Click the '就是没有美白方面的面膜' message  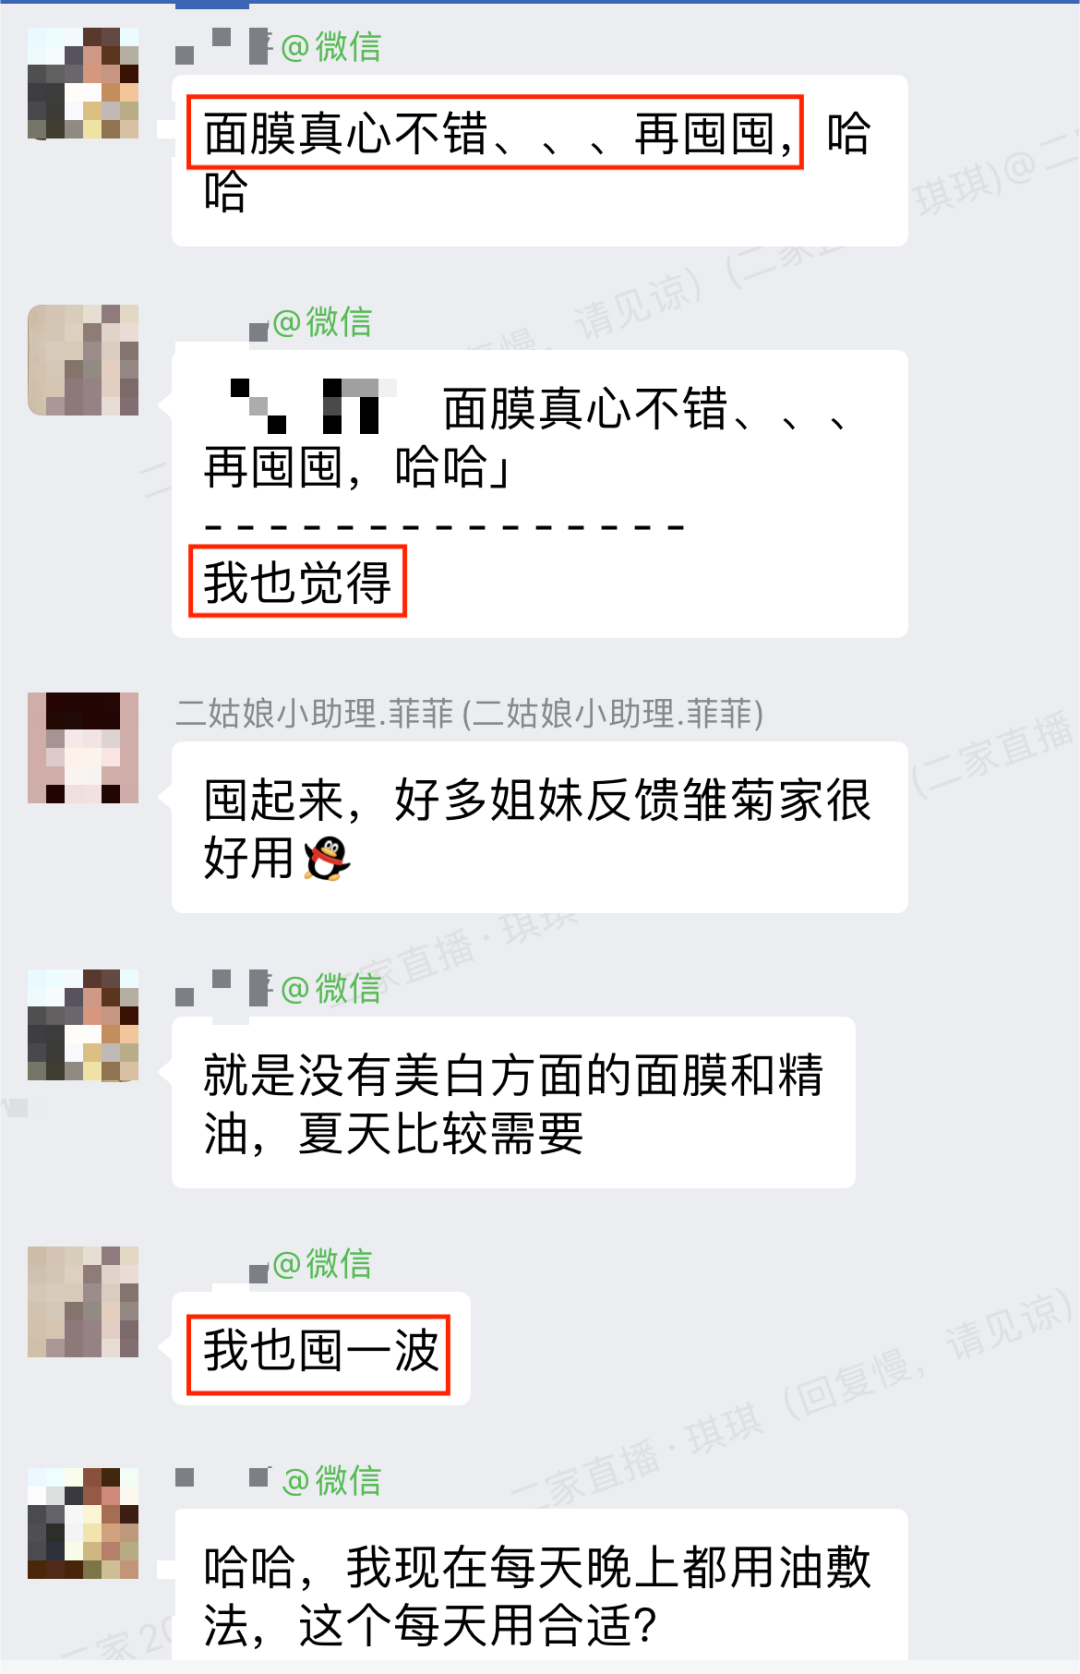pos(514,1103)
